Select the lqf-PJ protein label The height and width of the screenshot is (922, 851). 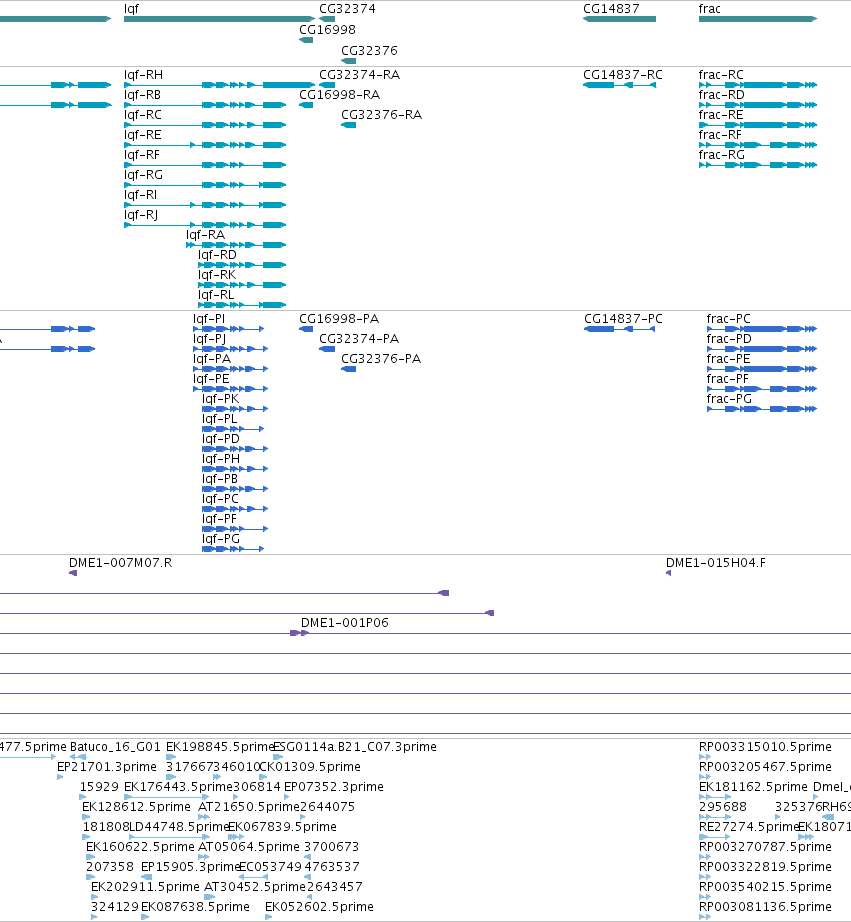coord(209,339)
